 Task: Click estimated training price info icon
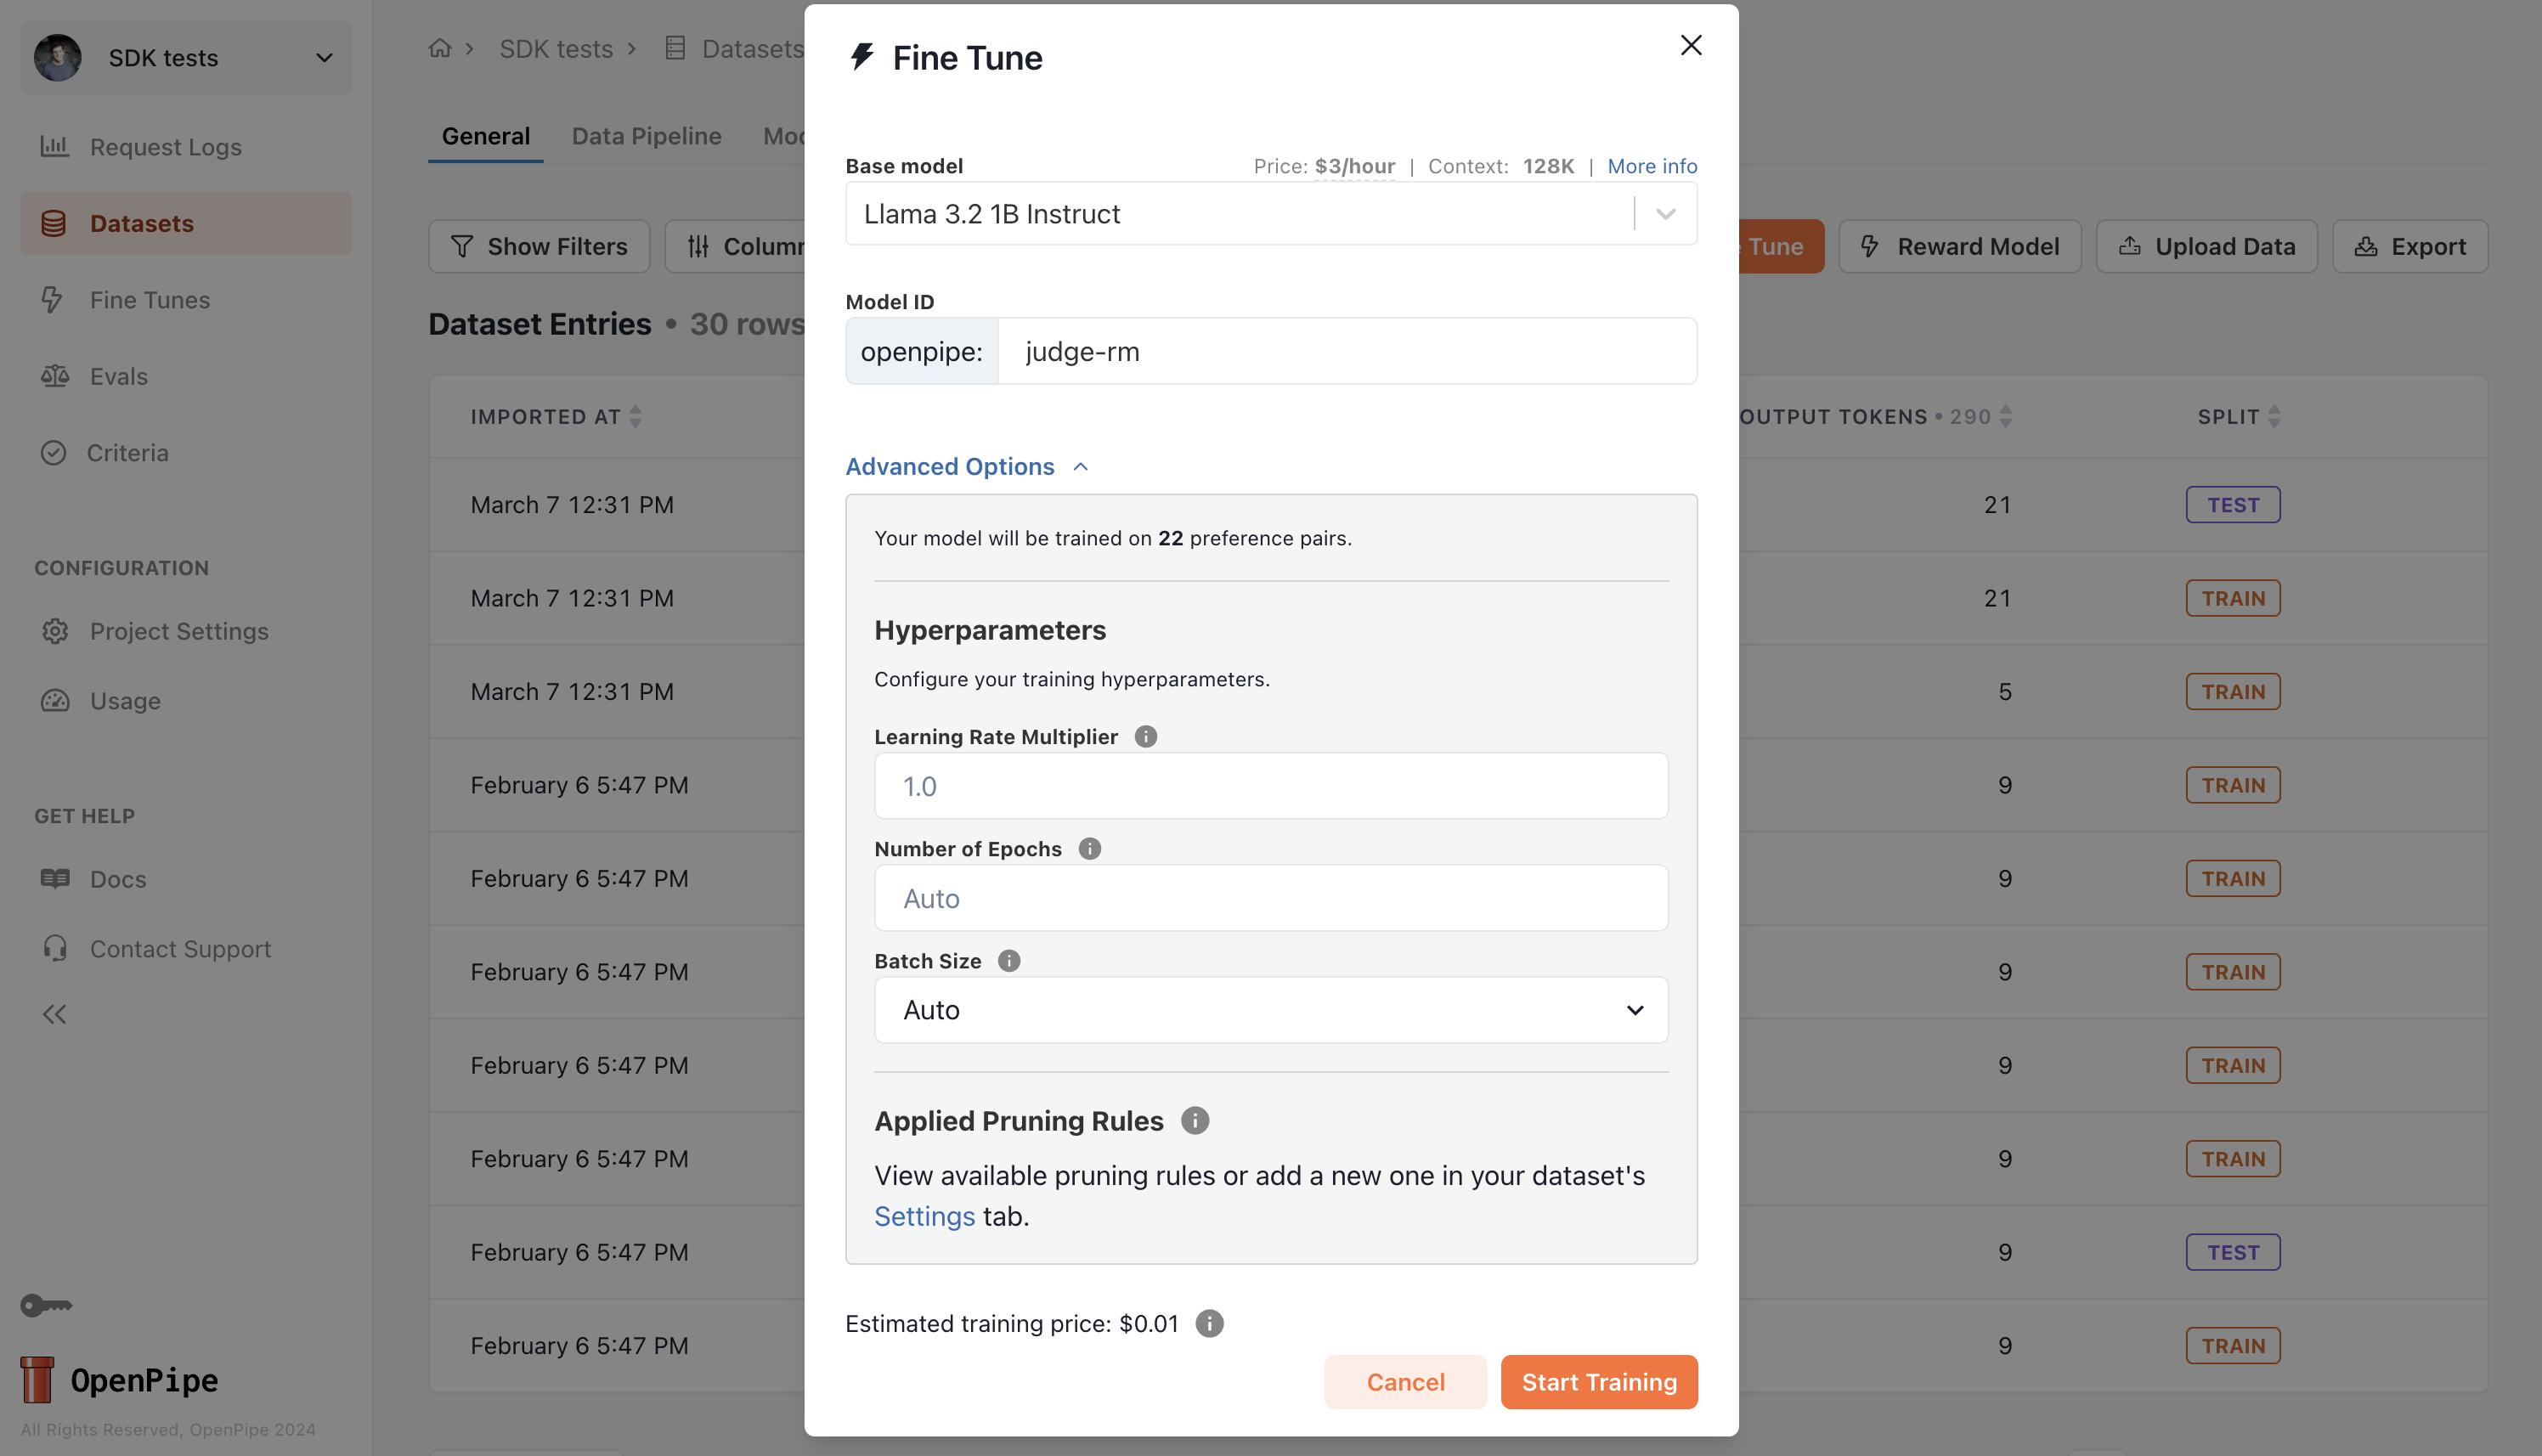1209,1323
